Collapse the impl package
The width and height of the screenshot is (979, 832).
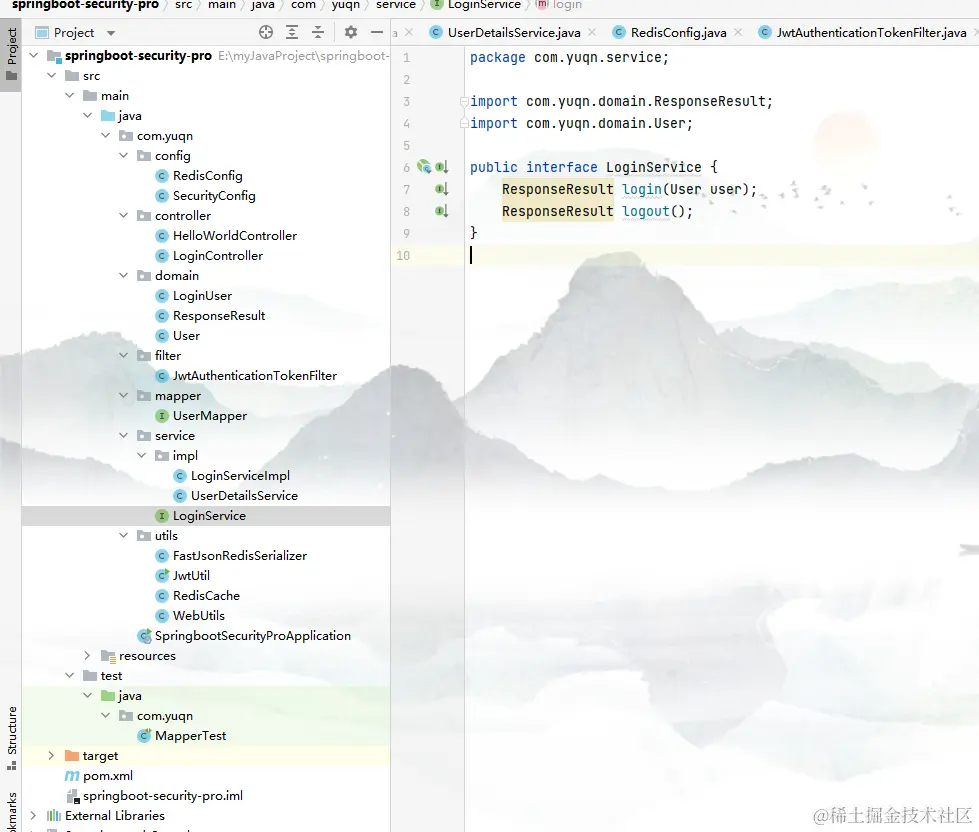pyautogui.click(x=142, y=456)
